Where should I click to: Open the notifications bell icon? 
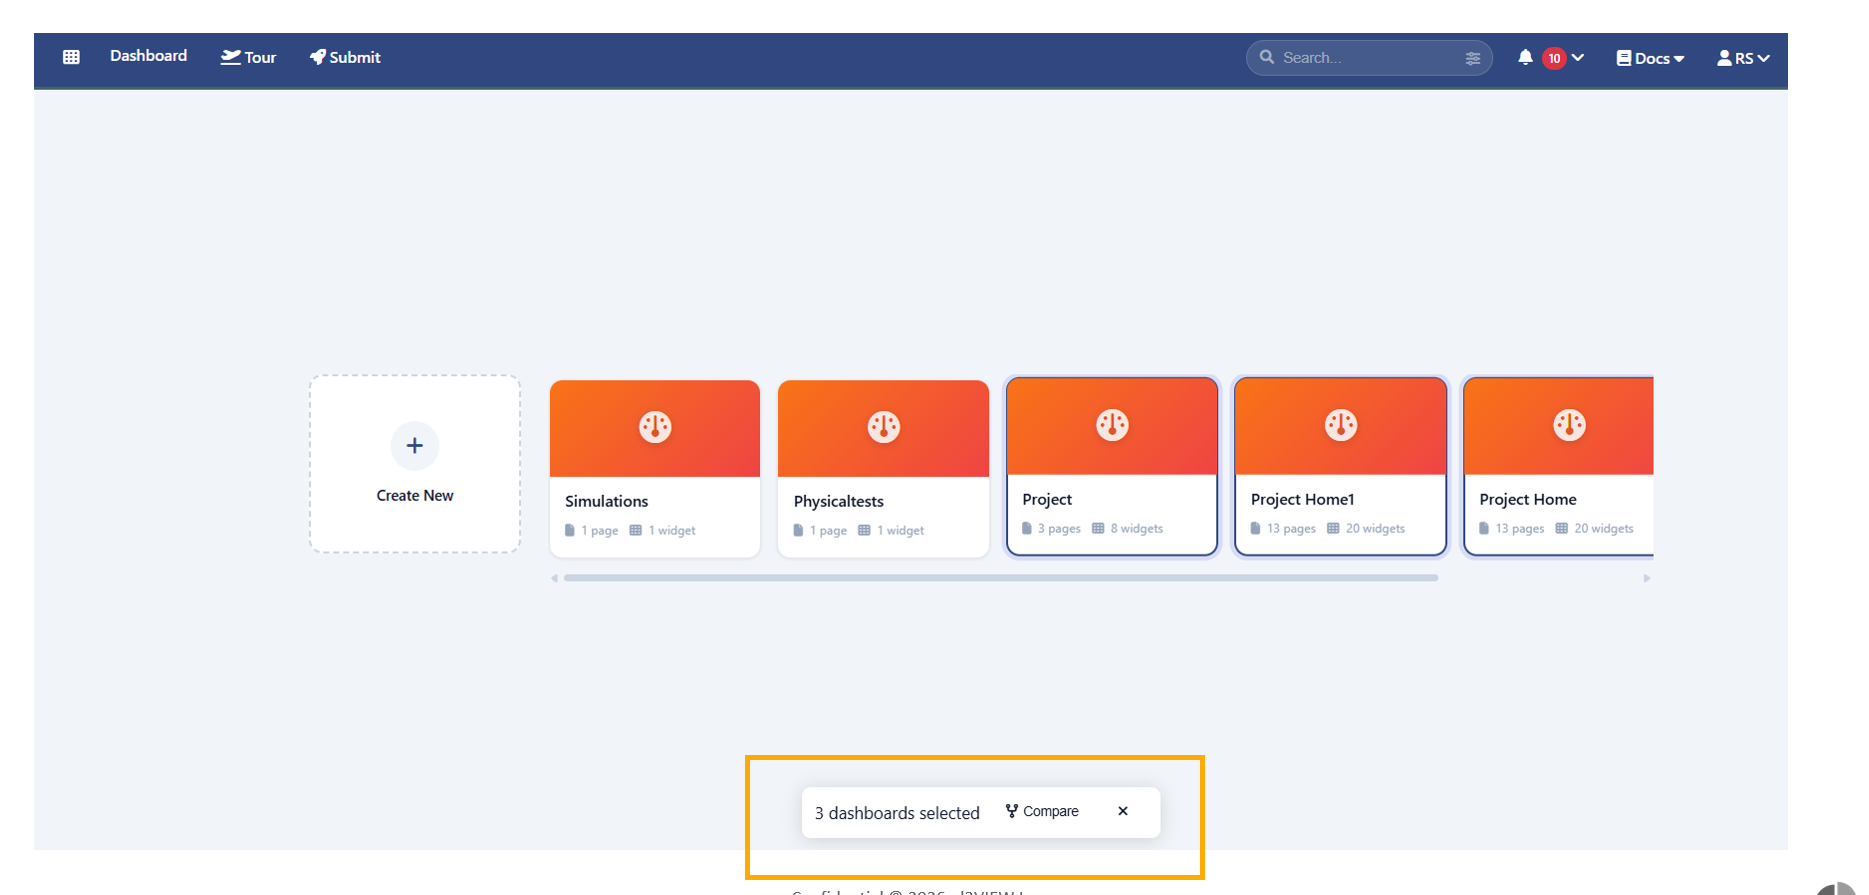[1524, 58]
